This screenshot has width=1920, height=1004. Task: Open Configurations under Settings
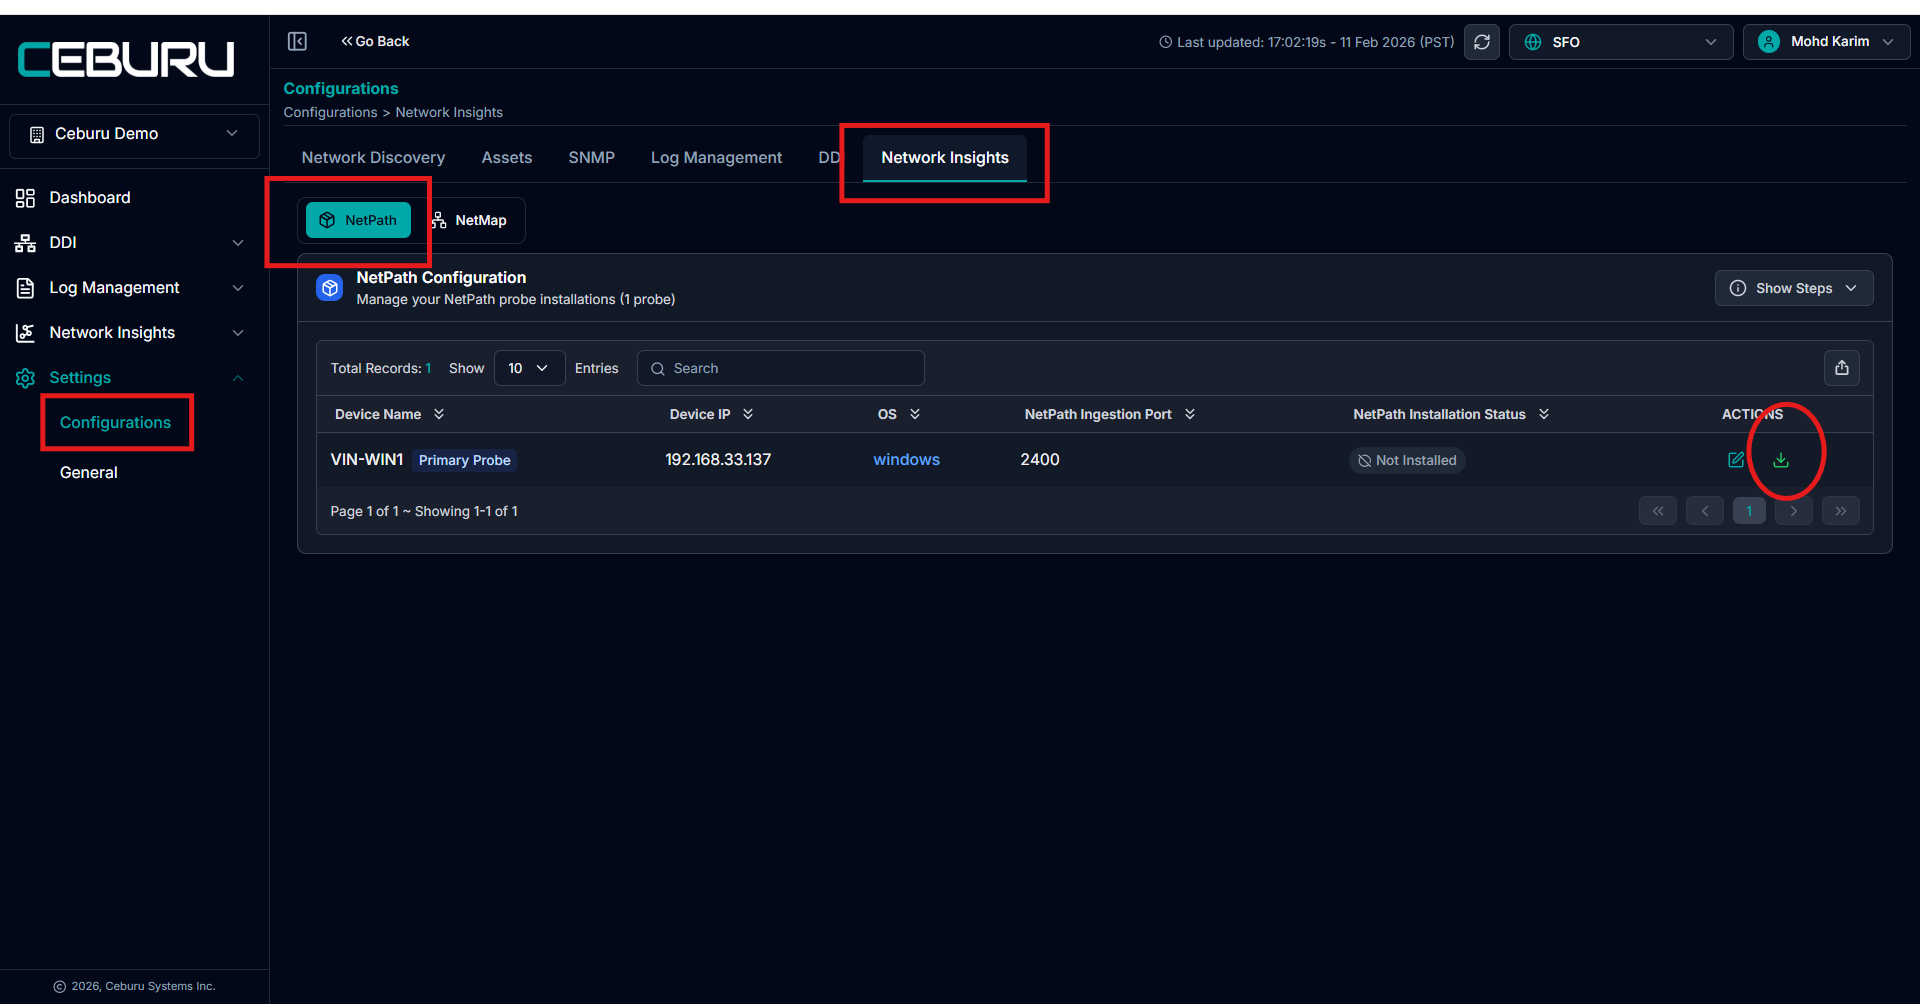(115, 423)
